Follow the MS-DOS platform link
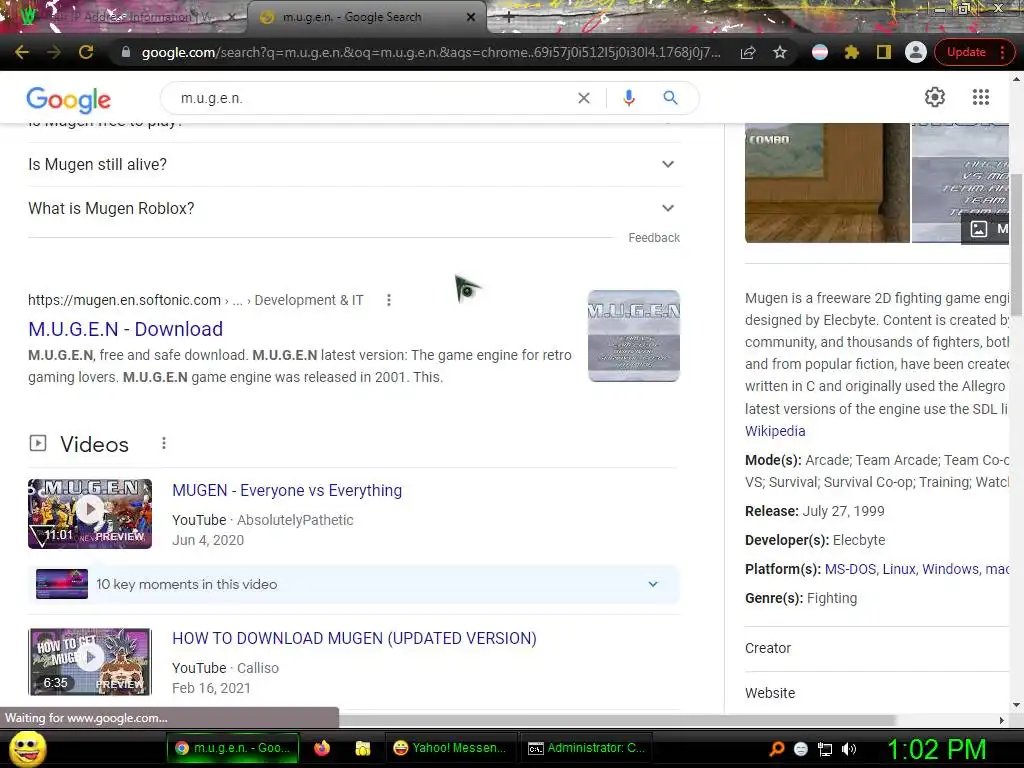This screenshot has width=1024, height=768. [850, 569]
